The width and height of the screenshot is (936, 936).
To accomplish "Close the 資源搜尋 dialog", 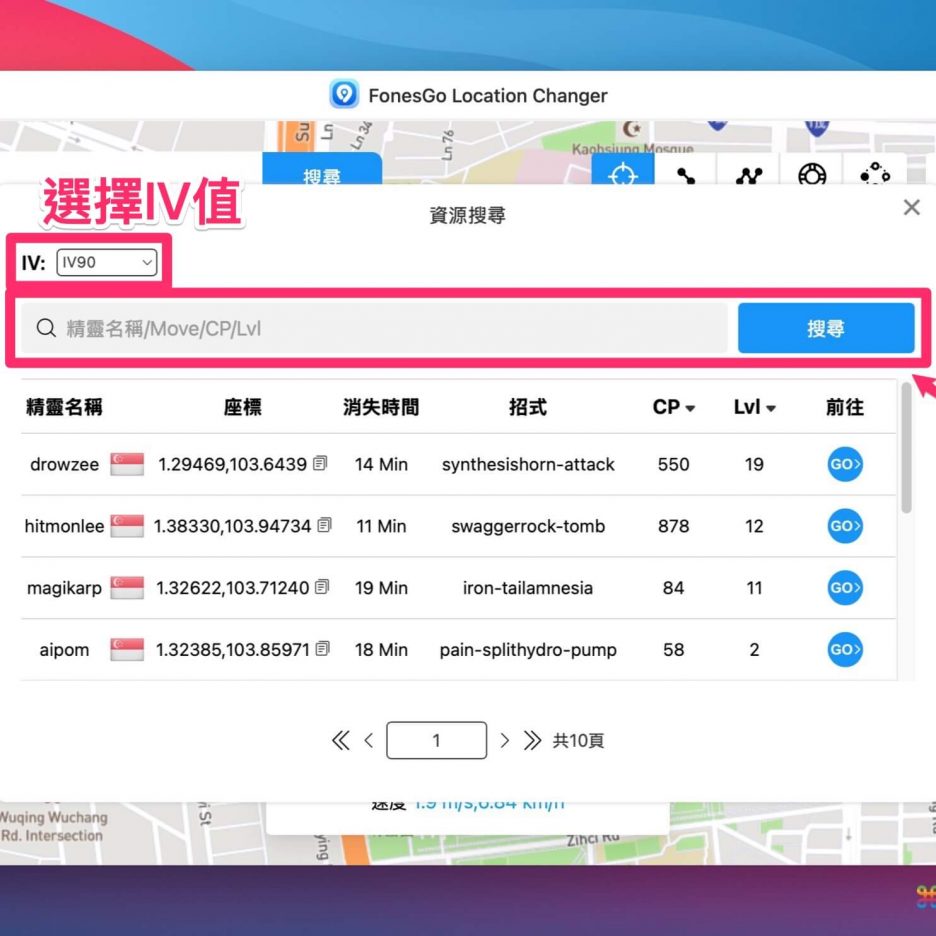I will pos(911,208).
